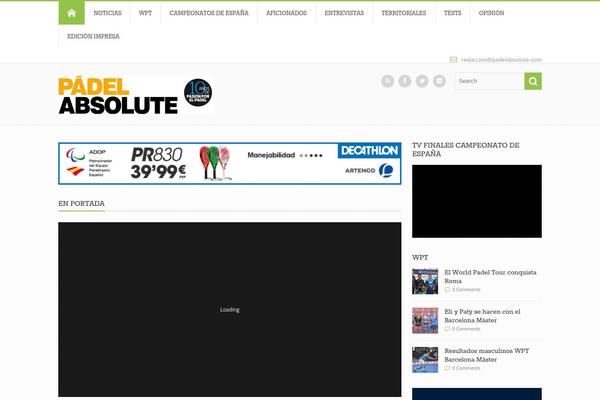Go to the home page via house icon
This screenshot has height=400, width=600.
point(71,13)
